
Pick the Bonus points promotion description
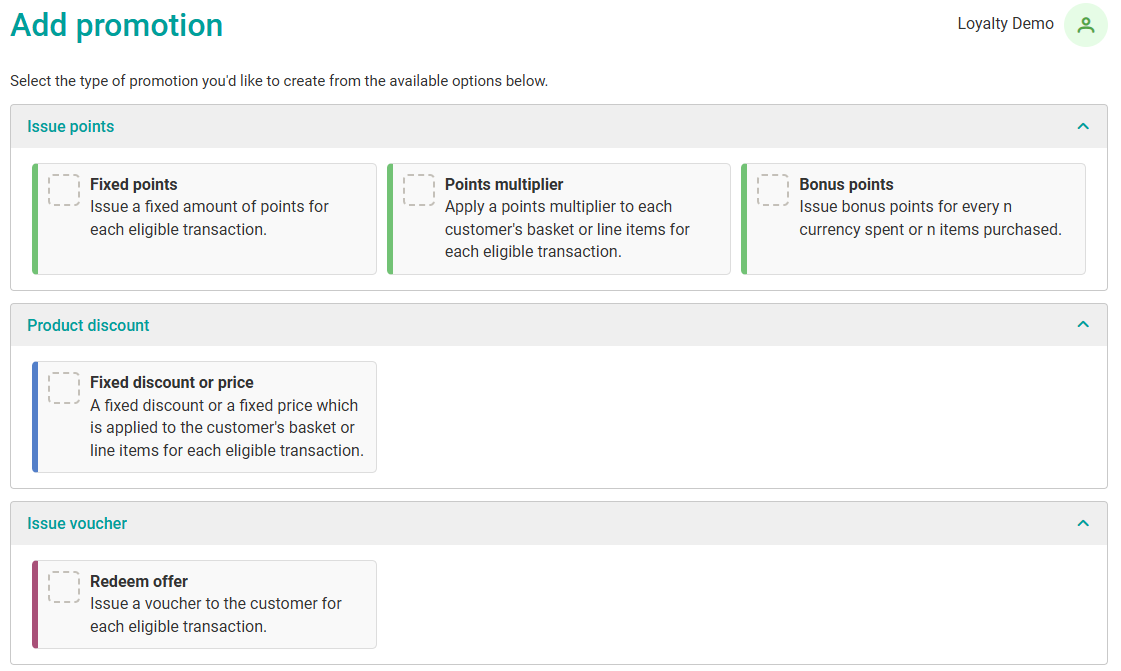(x=929, y=218)
